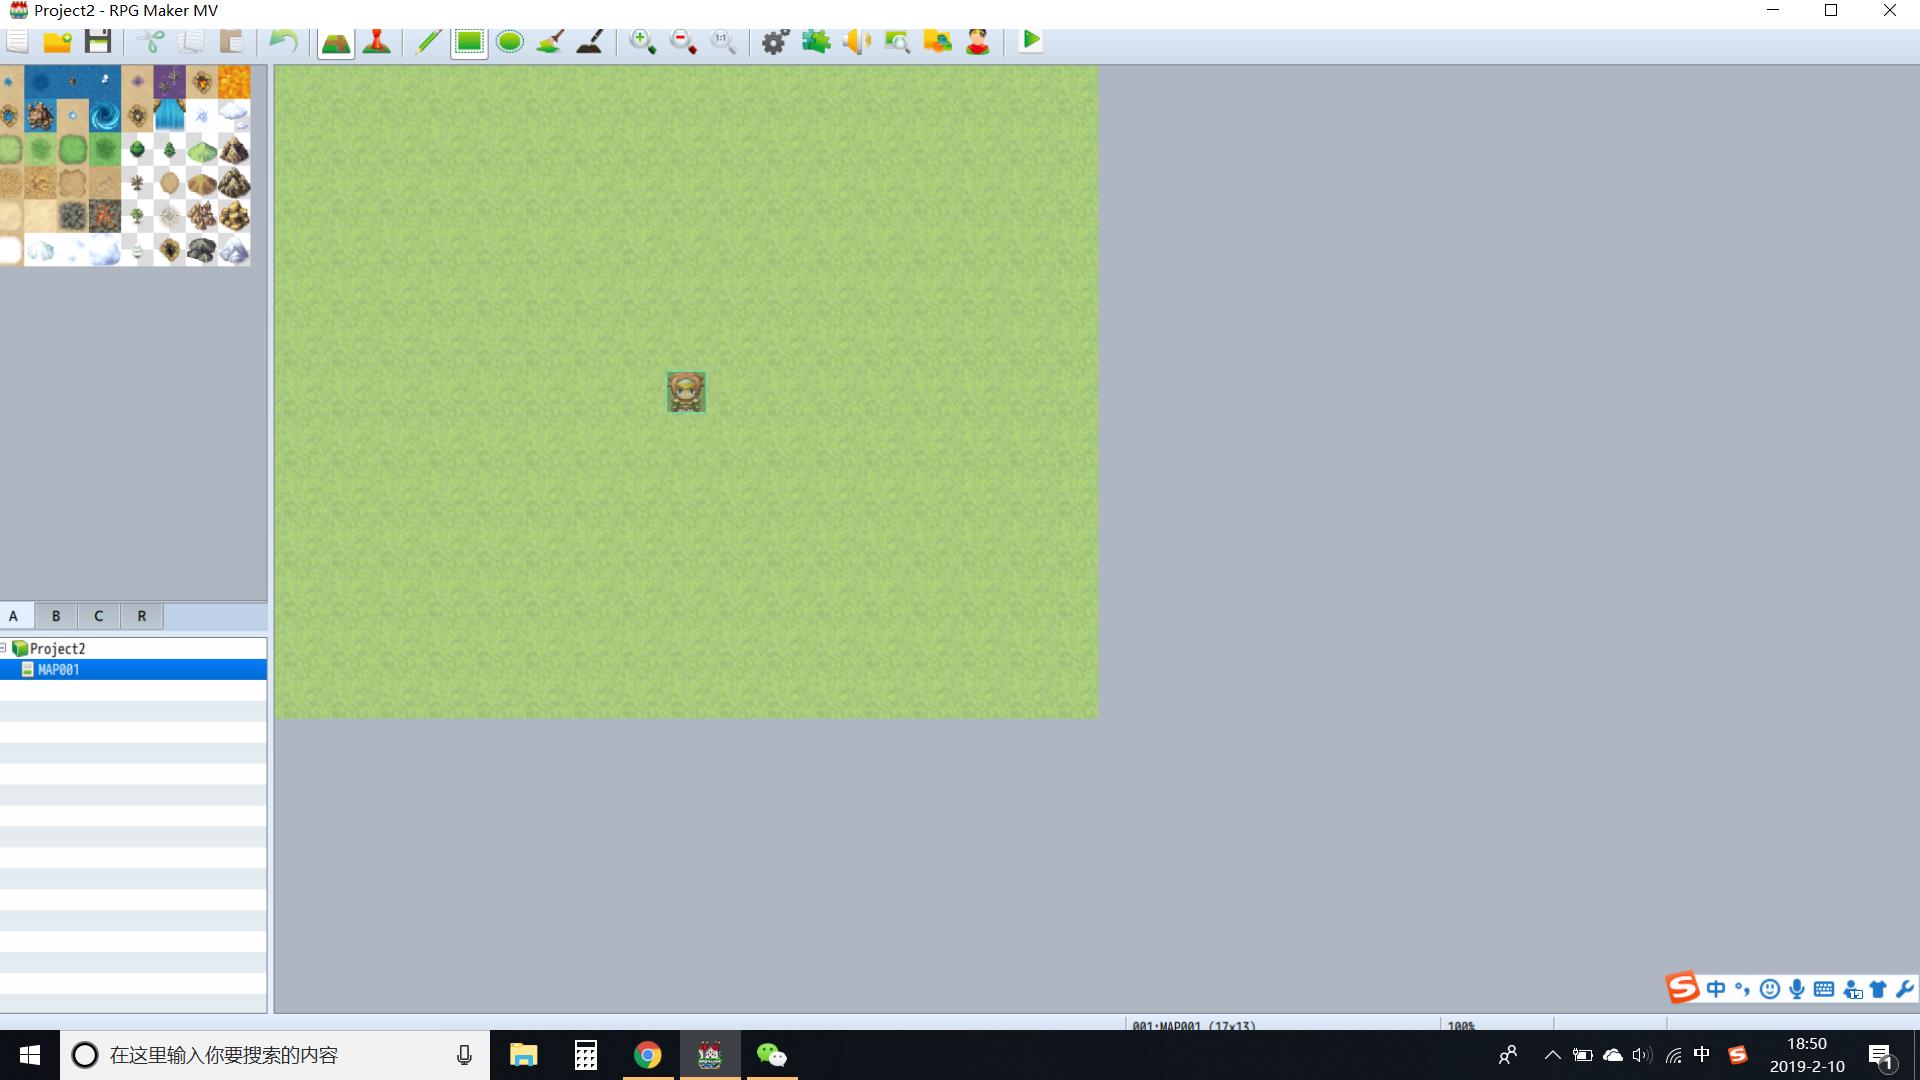Select the Shadow Pen tool
The height and width of the screenshot is (1080, 1920).
click(x=590, y=41)
